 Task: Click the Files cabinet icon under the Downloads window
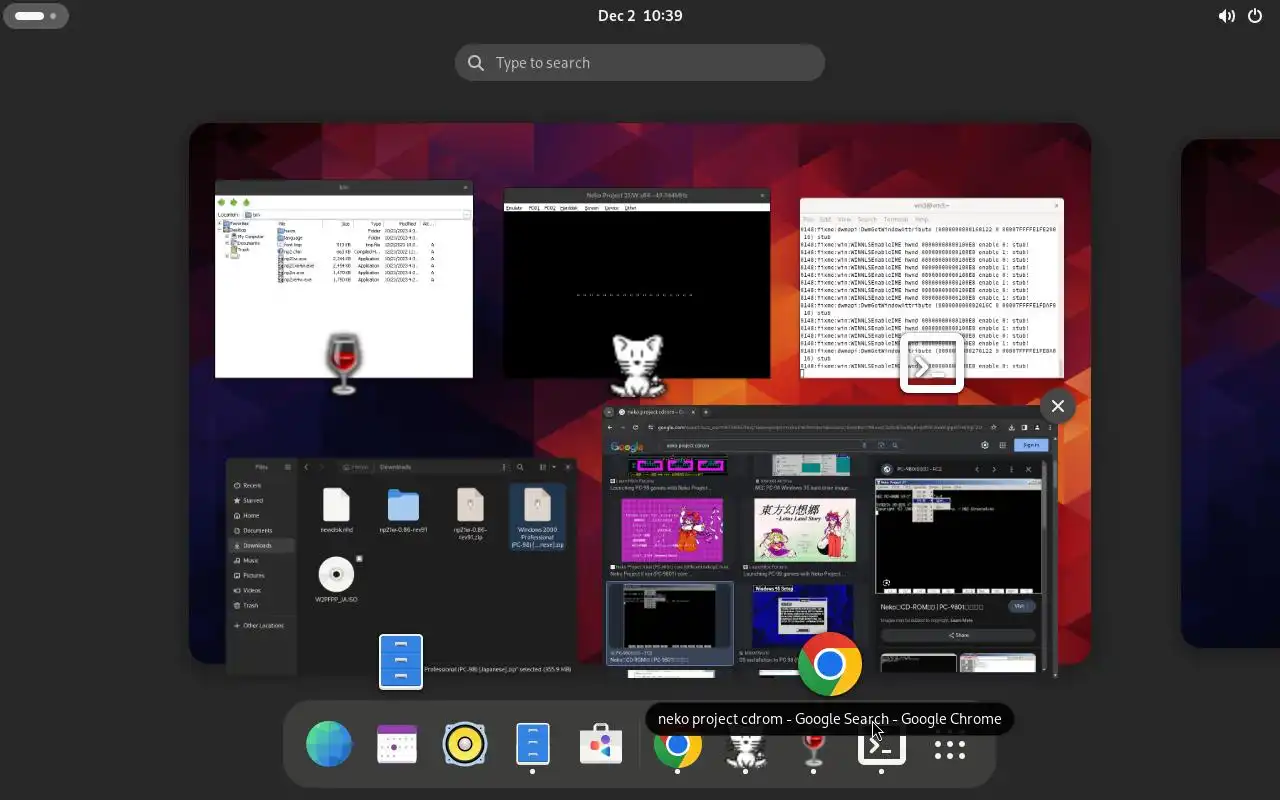click(x=401, y=662)
